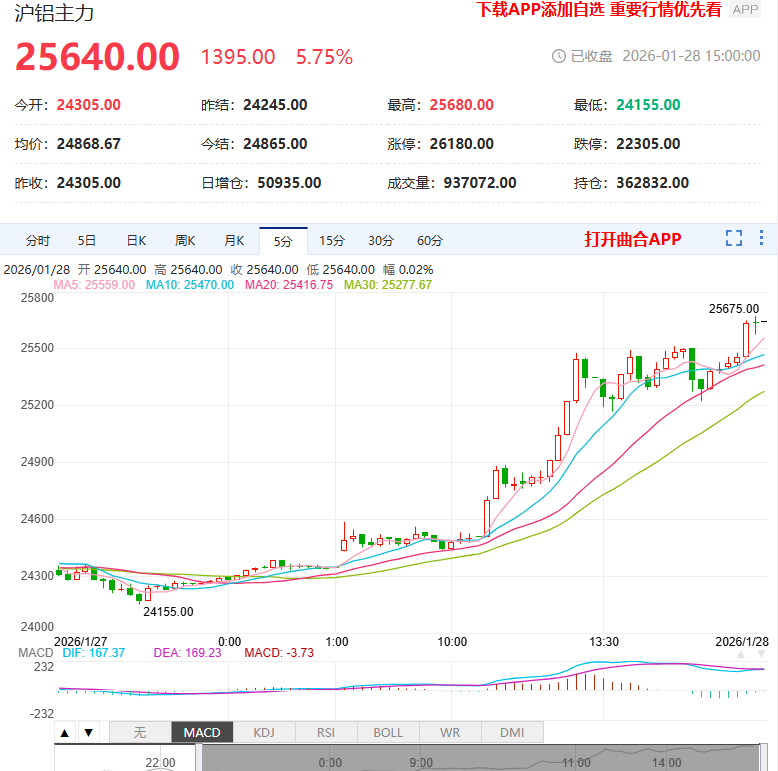Click the DIF: 167.37 value
The image size is (778, 771).
(x=94, y=653)
